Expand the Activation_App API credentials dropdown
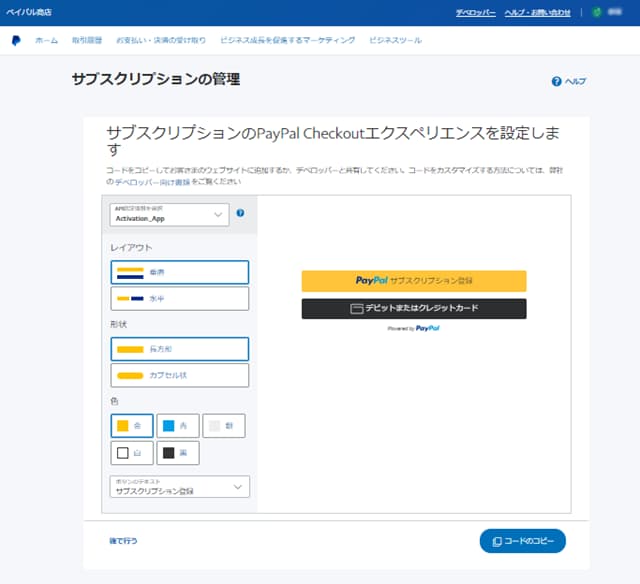This screenshot has height=584, width=640. coord(171,214)
